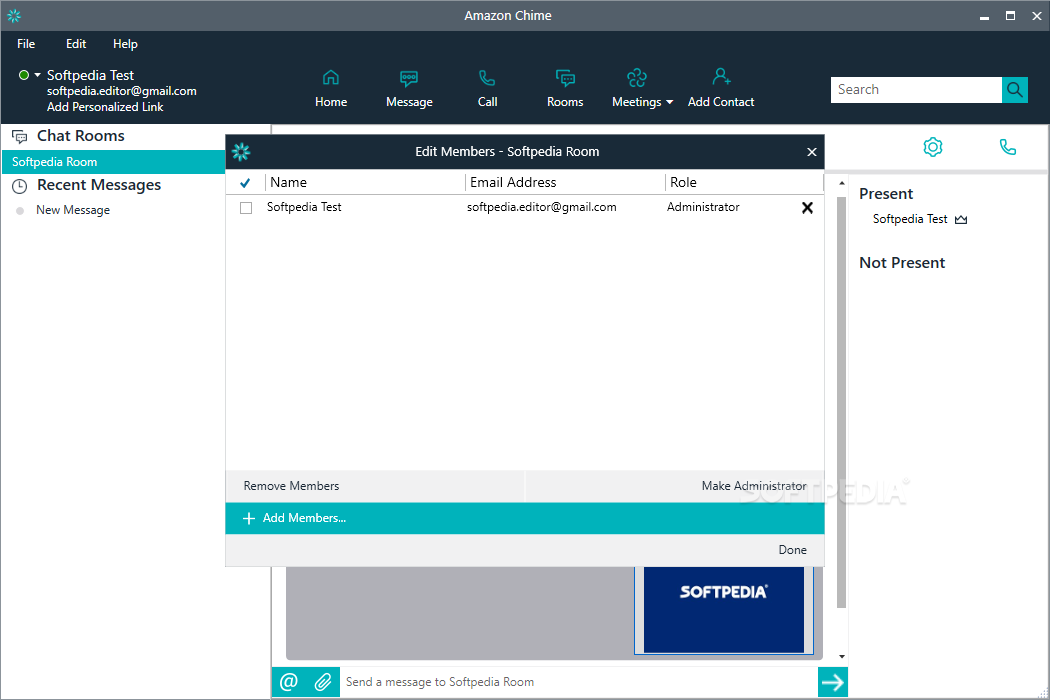Click the softpedia.editor@gmail.com cell in the table

tap(542, 208)
